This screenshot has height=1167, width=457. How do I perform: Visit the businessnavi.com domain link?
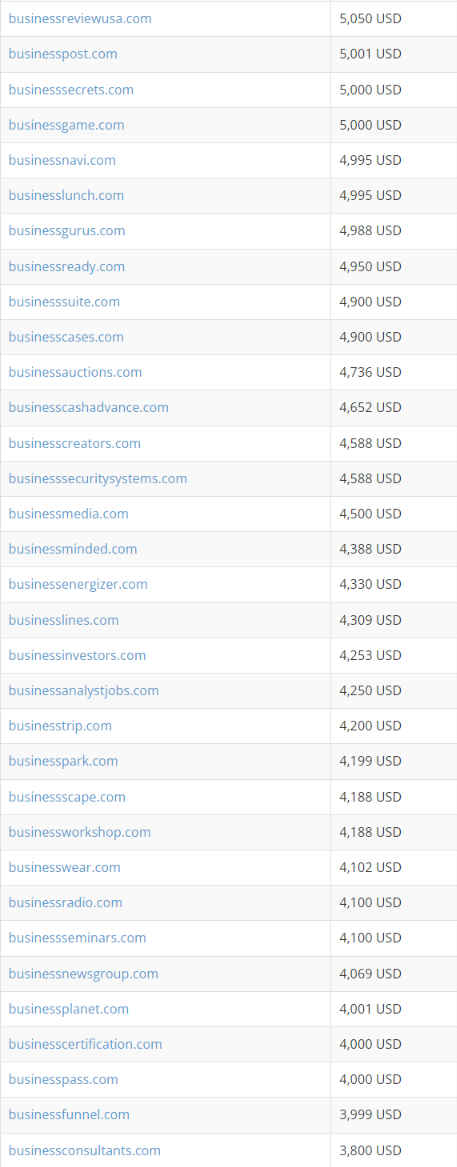click(62, 160)
